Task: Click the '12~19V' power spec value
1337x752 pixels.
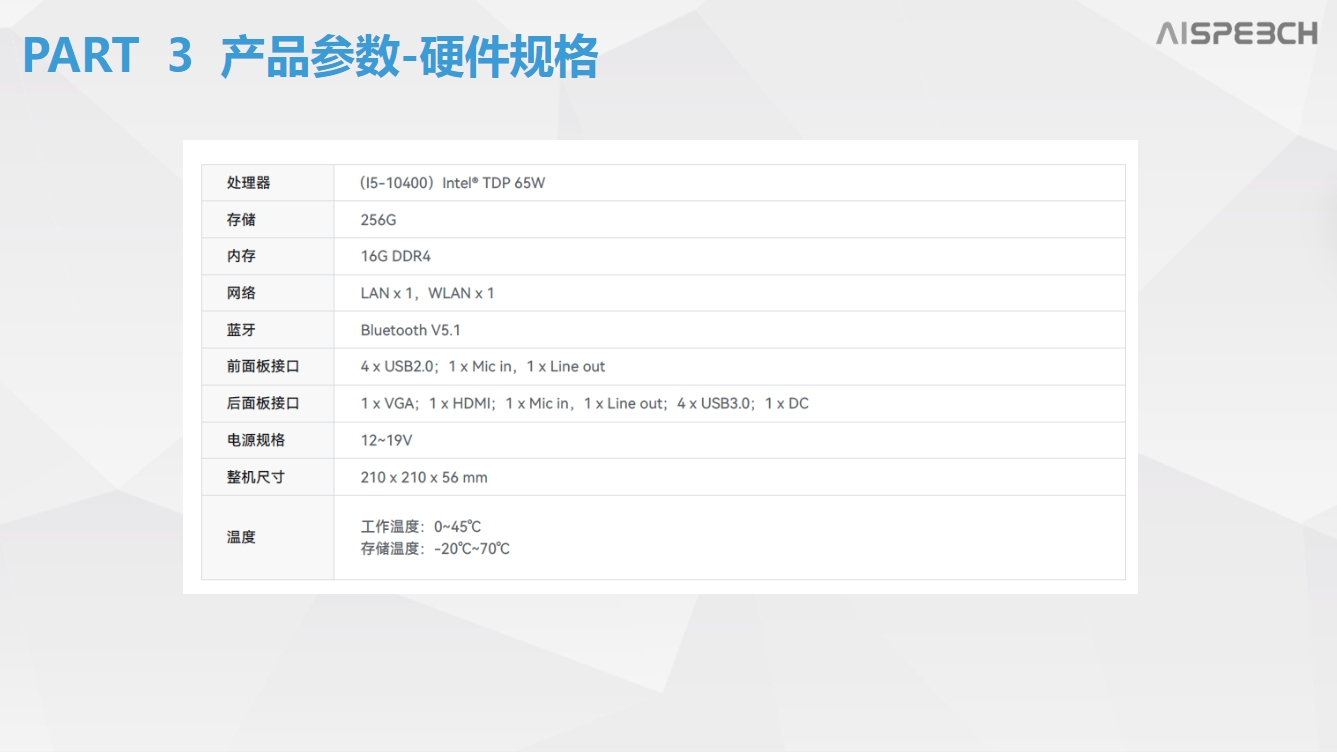Action: [386, 441]
